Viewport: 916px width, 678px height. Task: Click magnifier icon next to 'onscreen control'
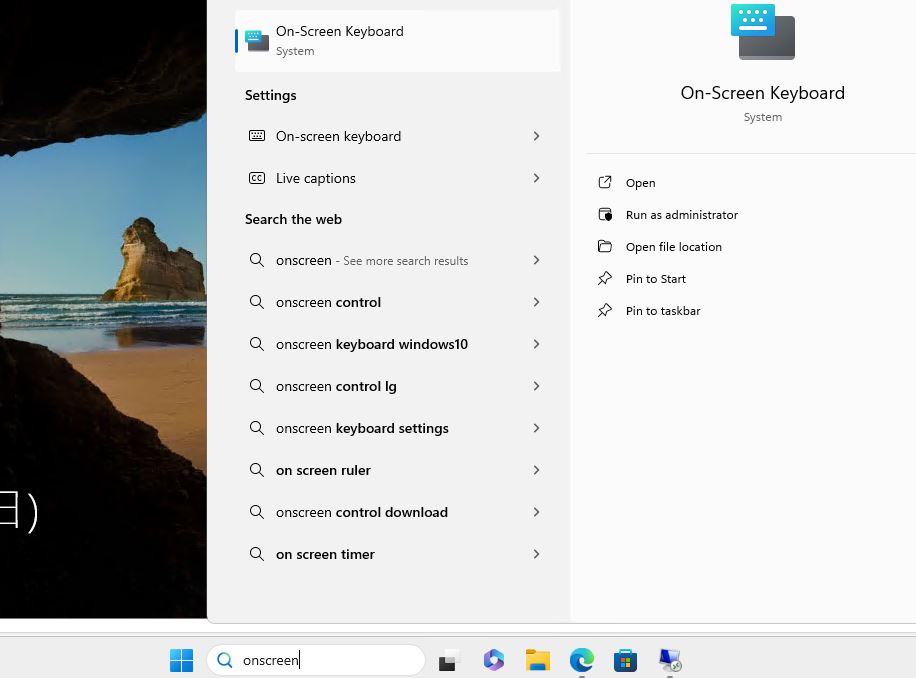(x=257, y=302)
